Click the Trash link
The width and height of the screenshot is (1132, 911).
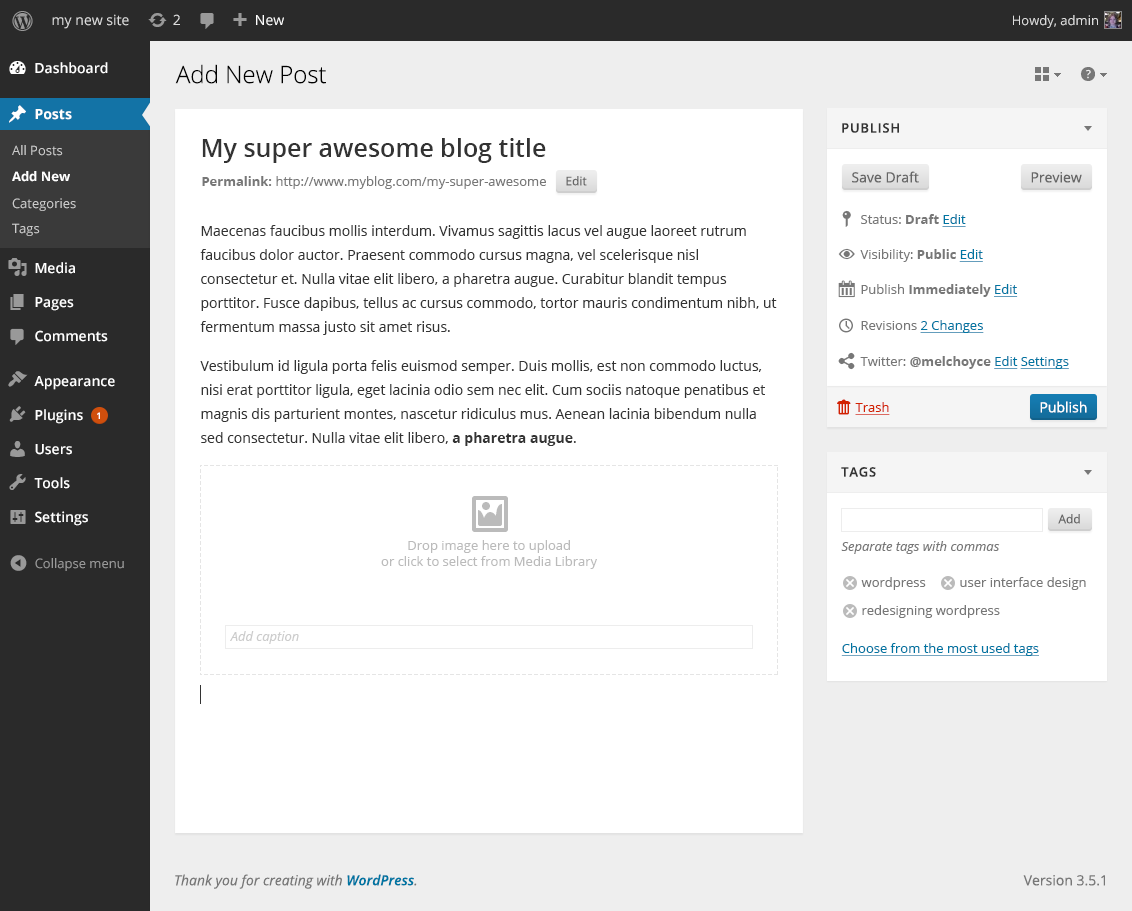pos(871,407)
